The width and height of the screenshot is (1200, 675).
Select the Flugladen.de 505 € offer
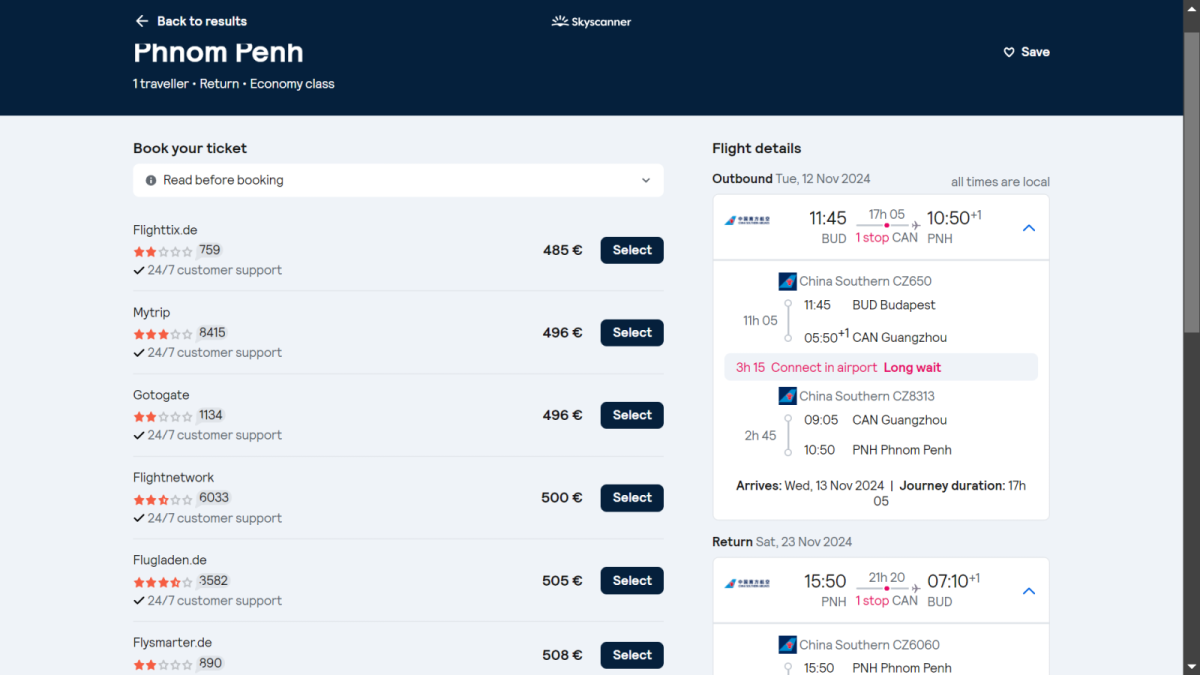coord(631,581)
